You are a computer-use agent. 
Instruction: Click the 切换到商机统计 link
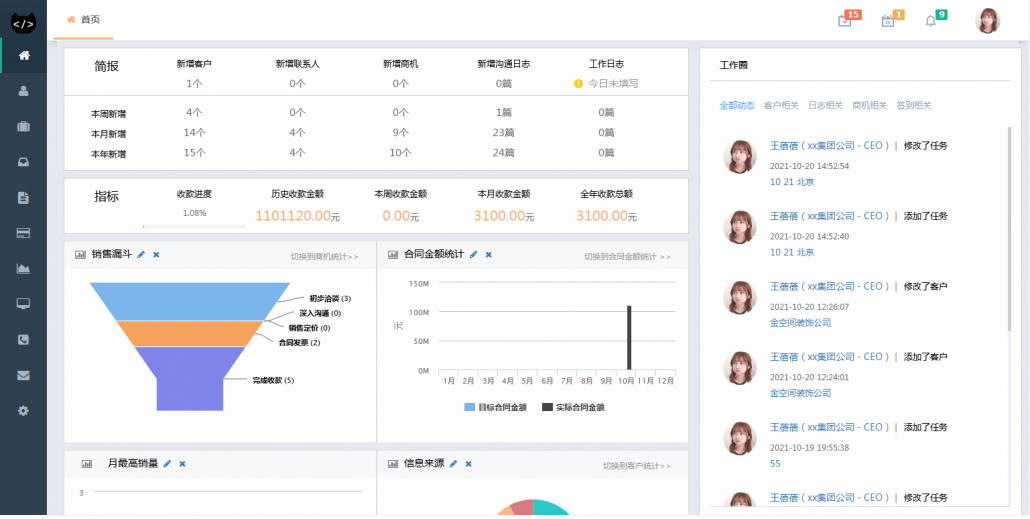(324, 257)
